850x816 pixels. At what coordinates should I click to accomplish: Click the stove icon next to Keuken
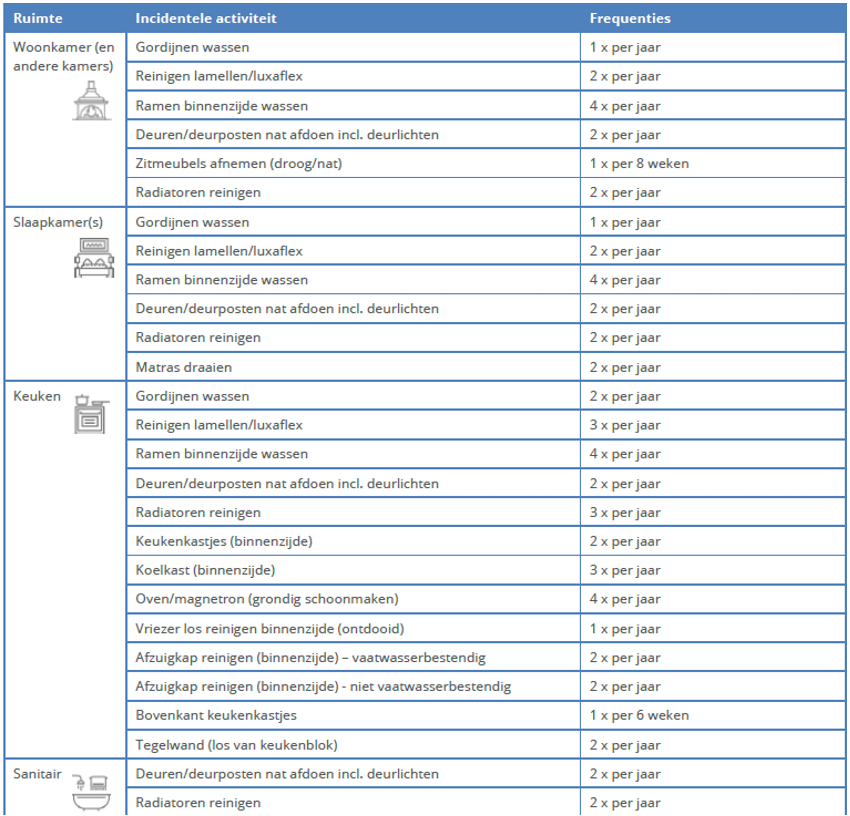(x=90, y=413)
